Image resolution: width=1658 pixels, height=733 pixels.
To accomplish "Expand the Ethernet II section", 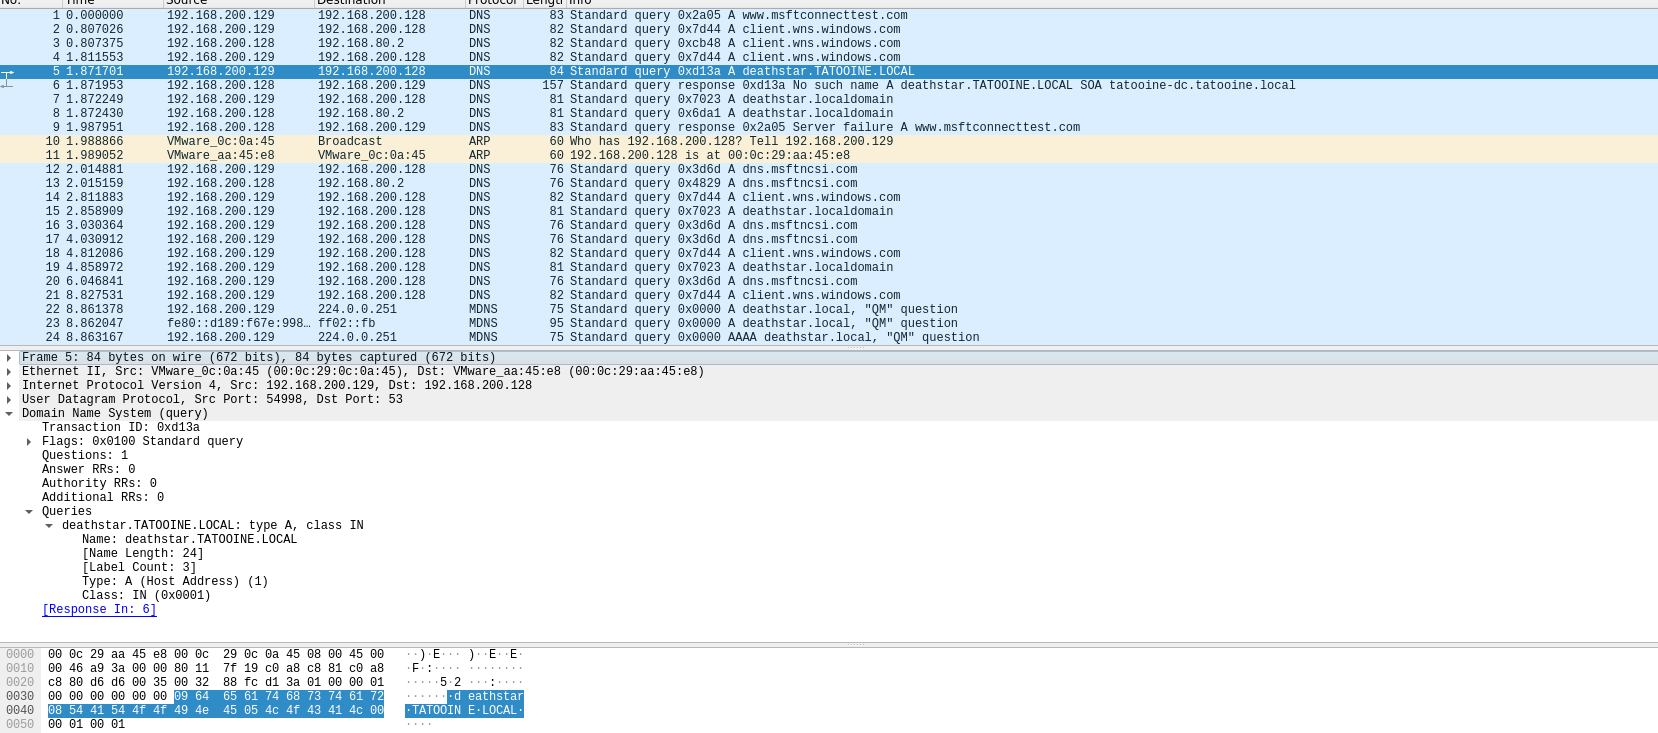I will coord(9,372).
